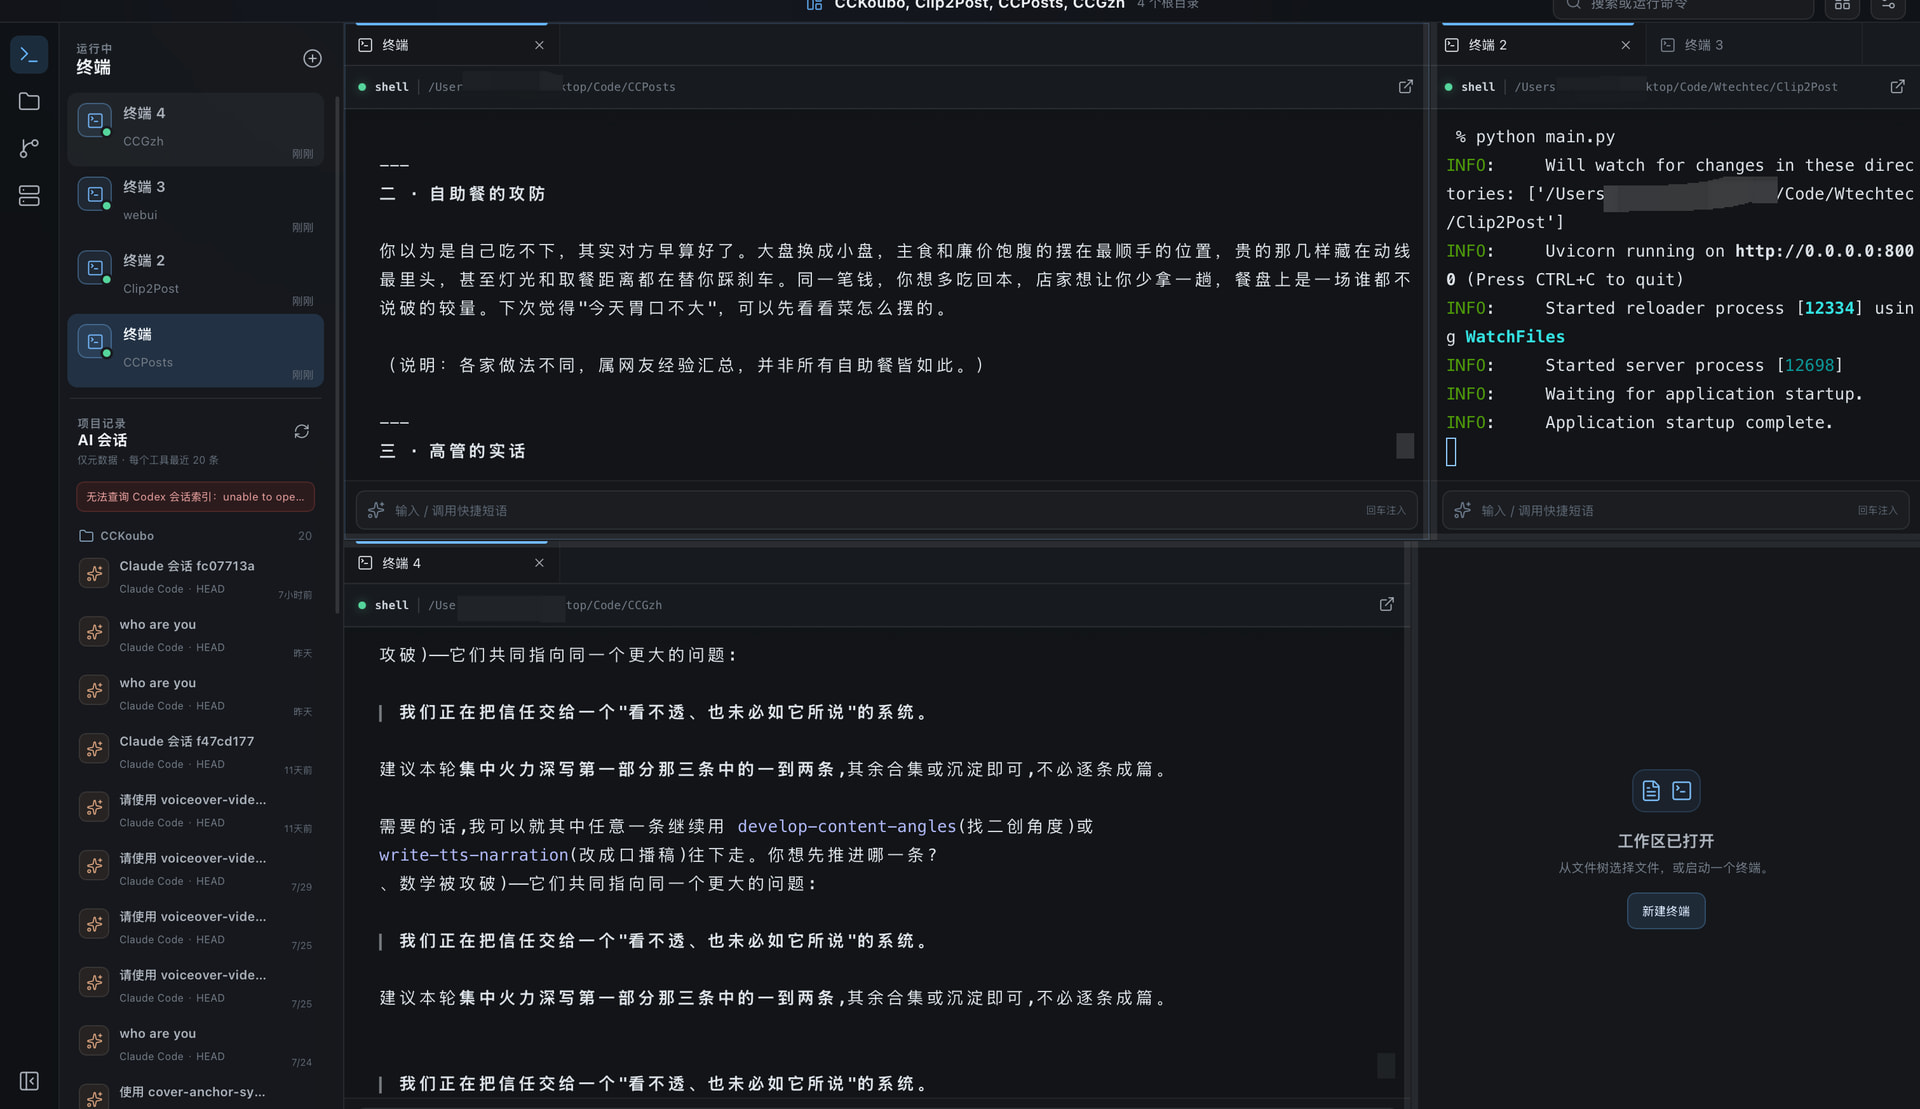This screenshot has height=1109, width=1920.
Task: Click the develop-content-angles link text
Action: (846, 827)
